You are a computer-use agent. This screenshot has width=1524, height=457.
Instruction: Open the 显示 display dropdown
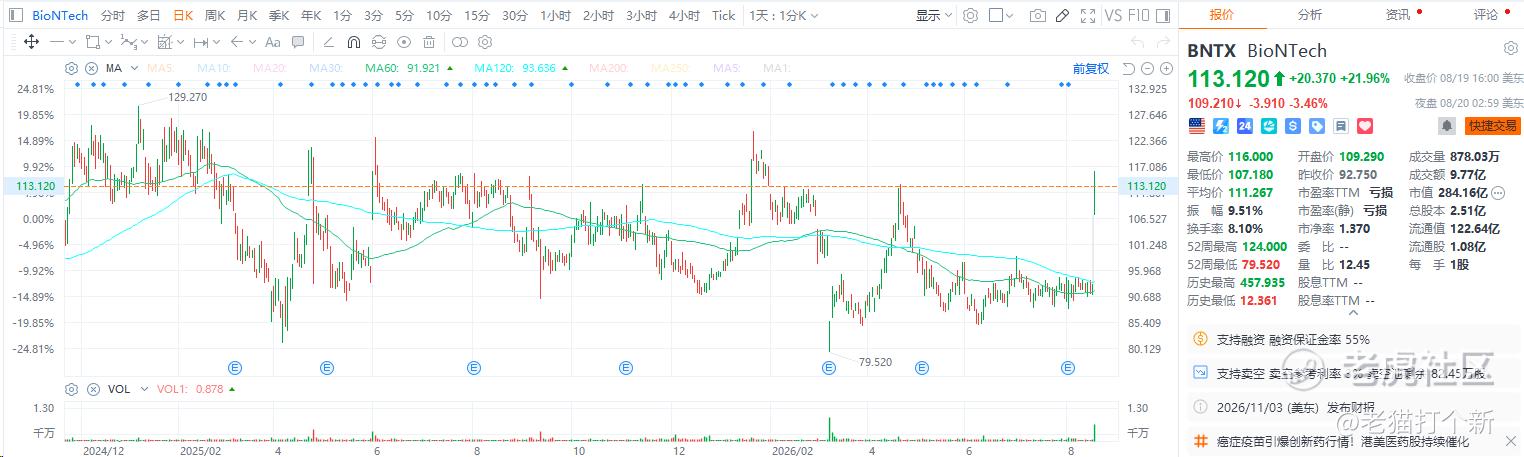click(x=935, y=15)
